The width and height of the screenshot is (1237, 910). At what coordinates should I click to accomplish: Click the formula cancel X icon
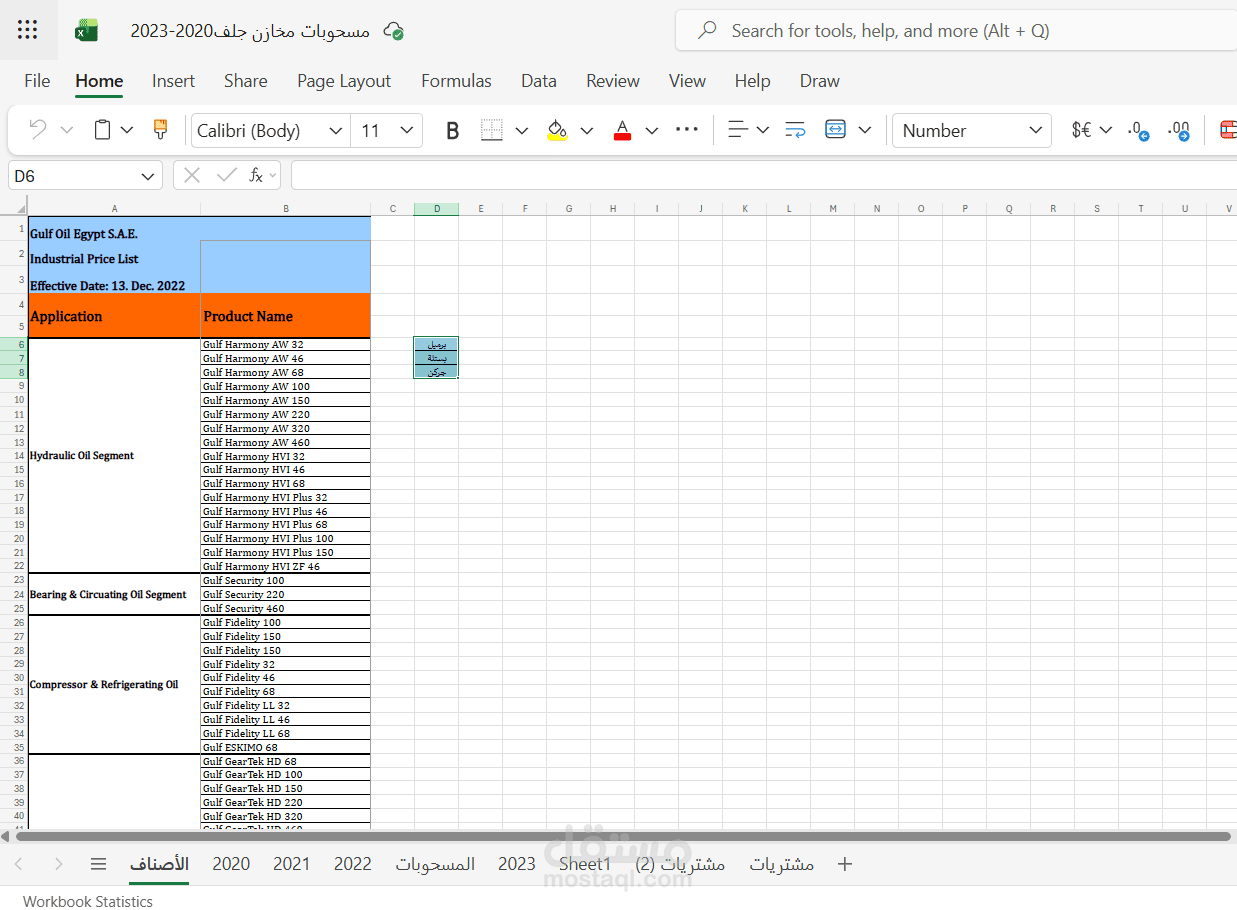tap(192, 175)
